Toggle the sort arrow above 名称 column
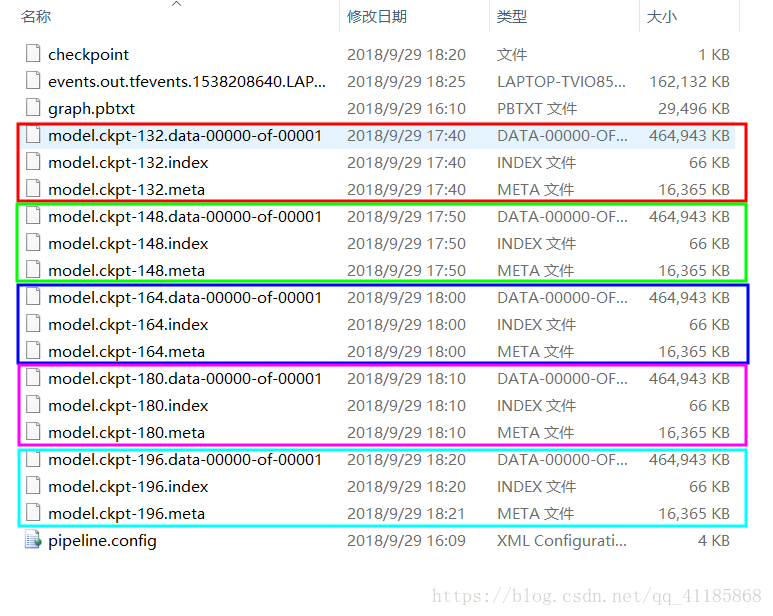The image size is (773, 616). click(176, 4)
